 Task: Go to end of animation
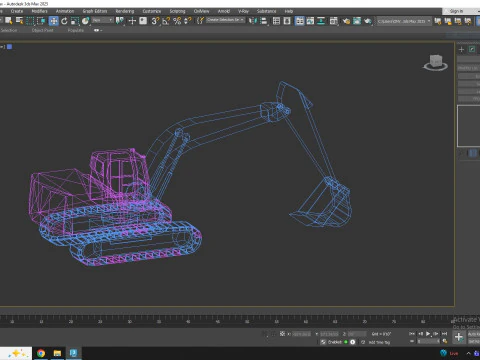coord(444,333)
